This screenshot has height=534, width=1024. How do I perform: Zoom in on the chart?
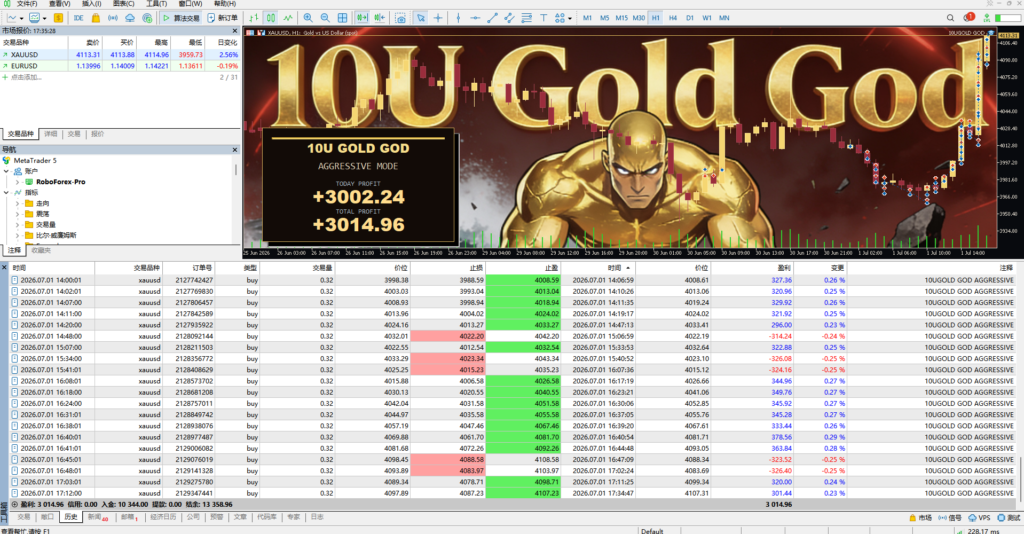point(308,18)
